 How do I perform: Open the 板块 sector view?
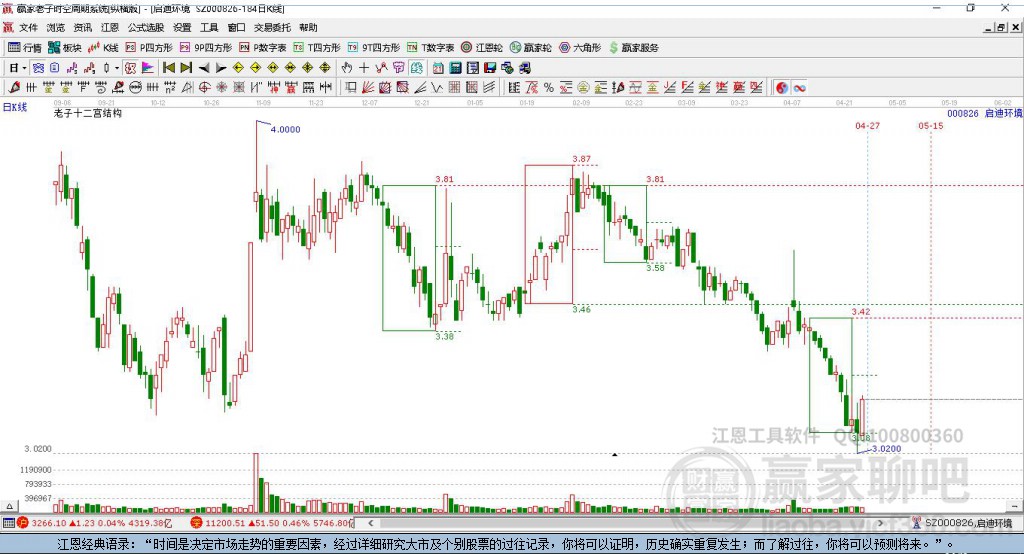point(65,48)
